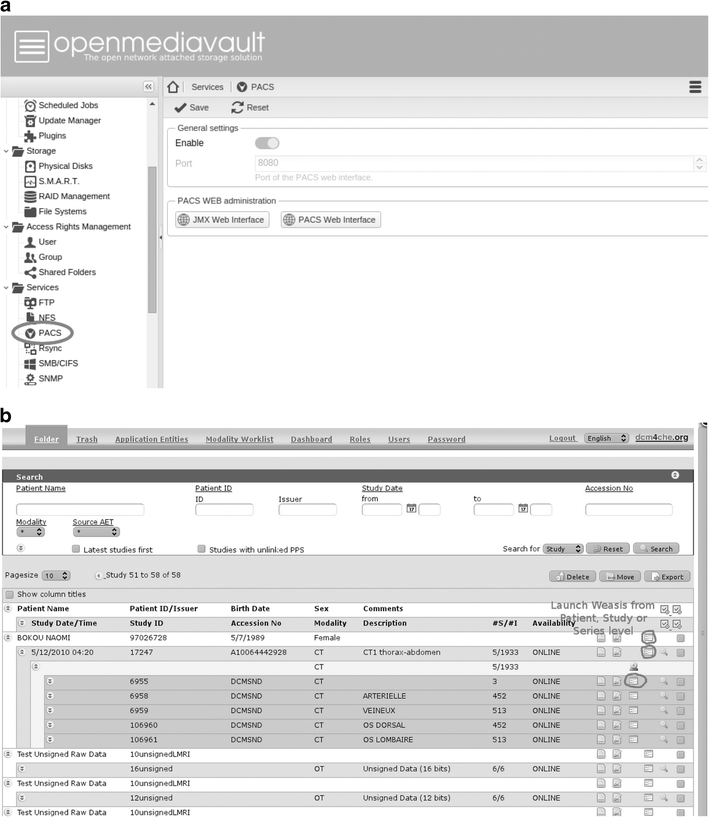Switch to the Application Entities tab
The width and height of the screenshot is (709, 817).
[x=152, y=439]
